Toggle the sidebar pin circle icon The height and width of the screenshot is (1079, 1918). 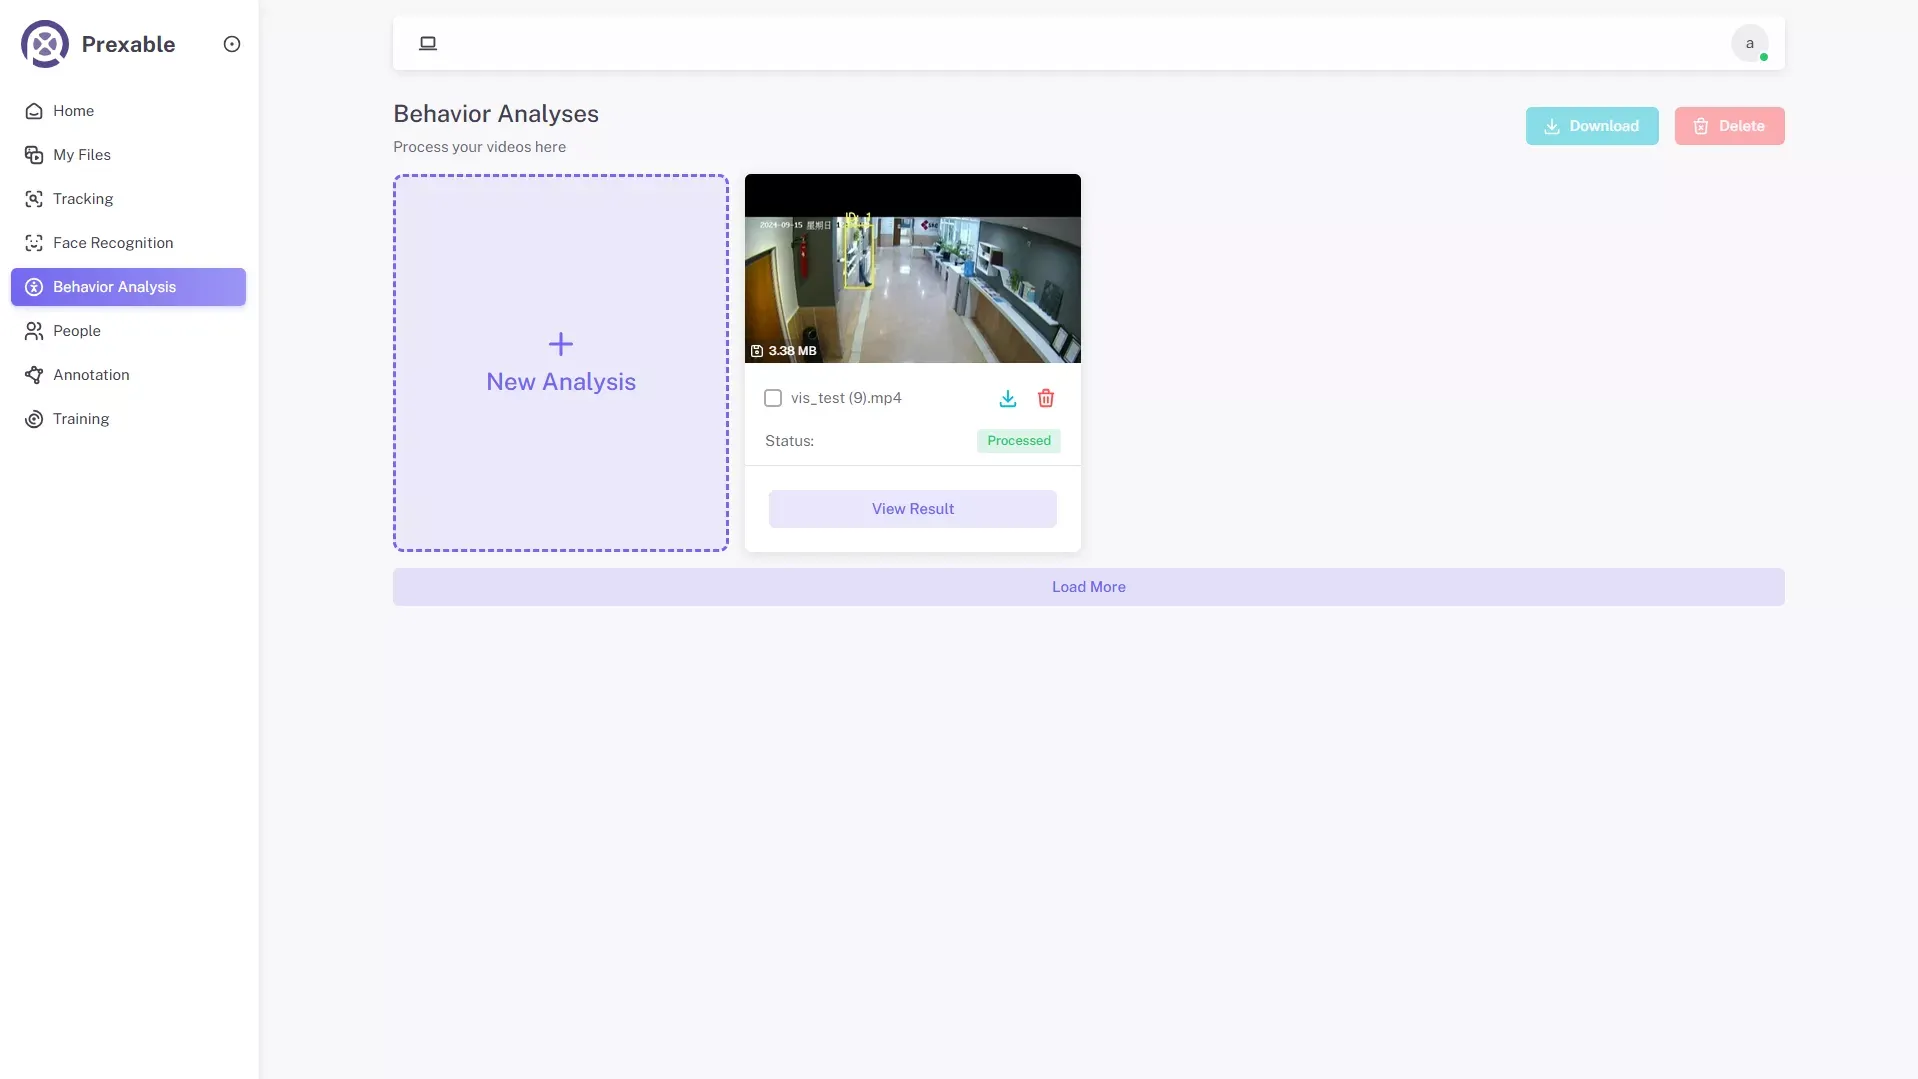click(232, 44)
